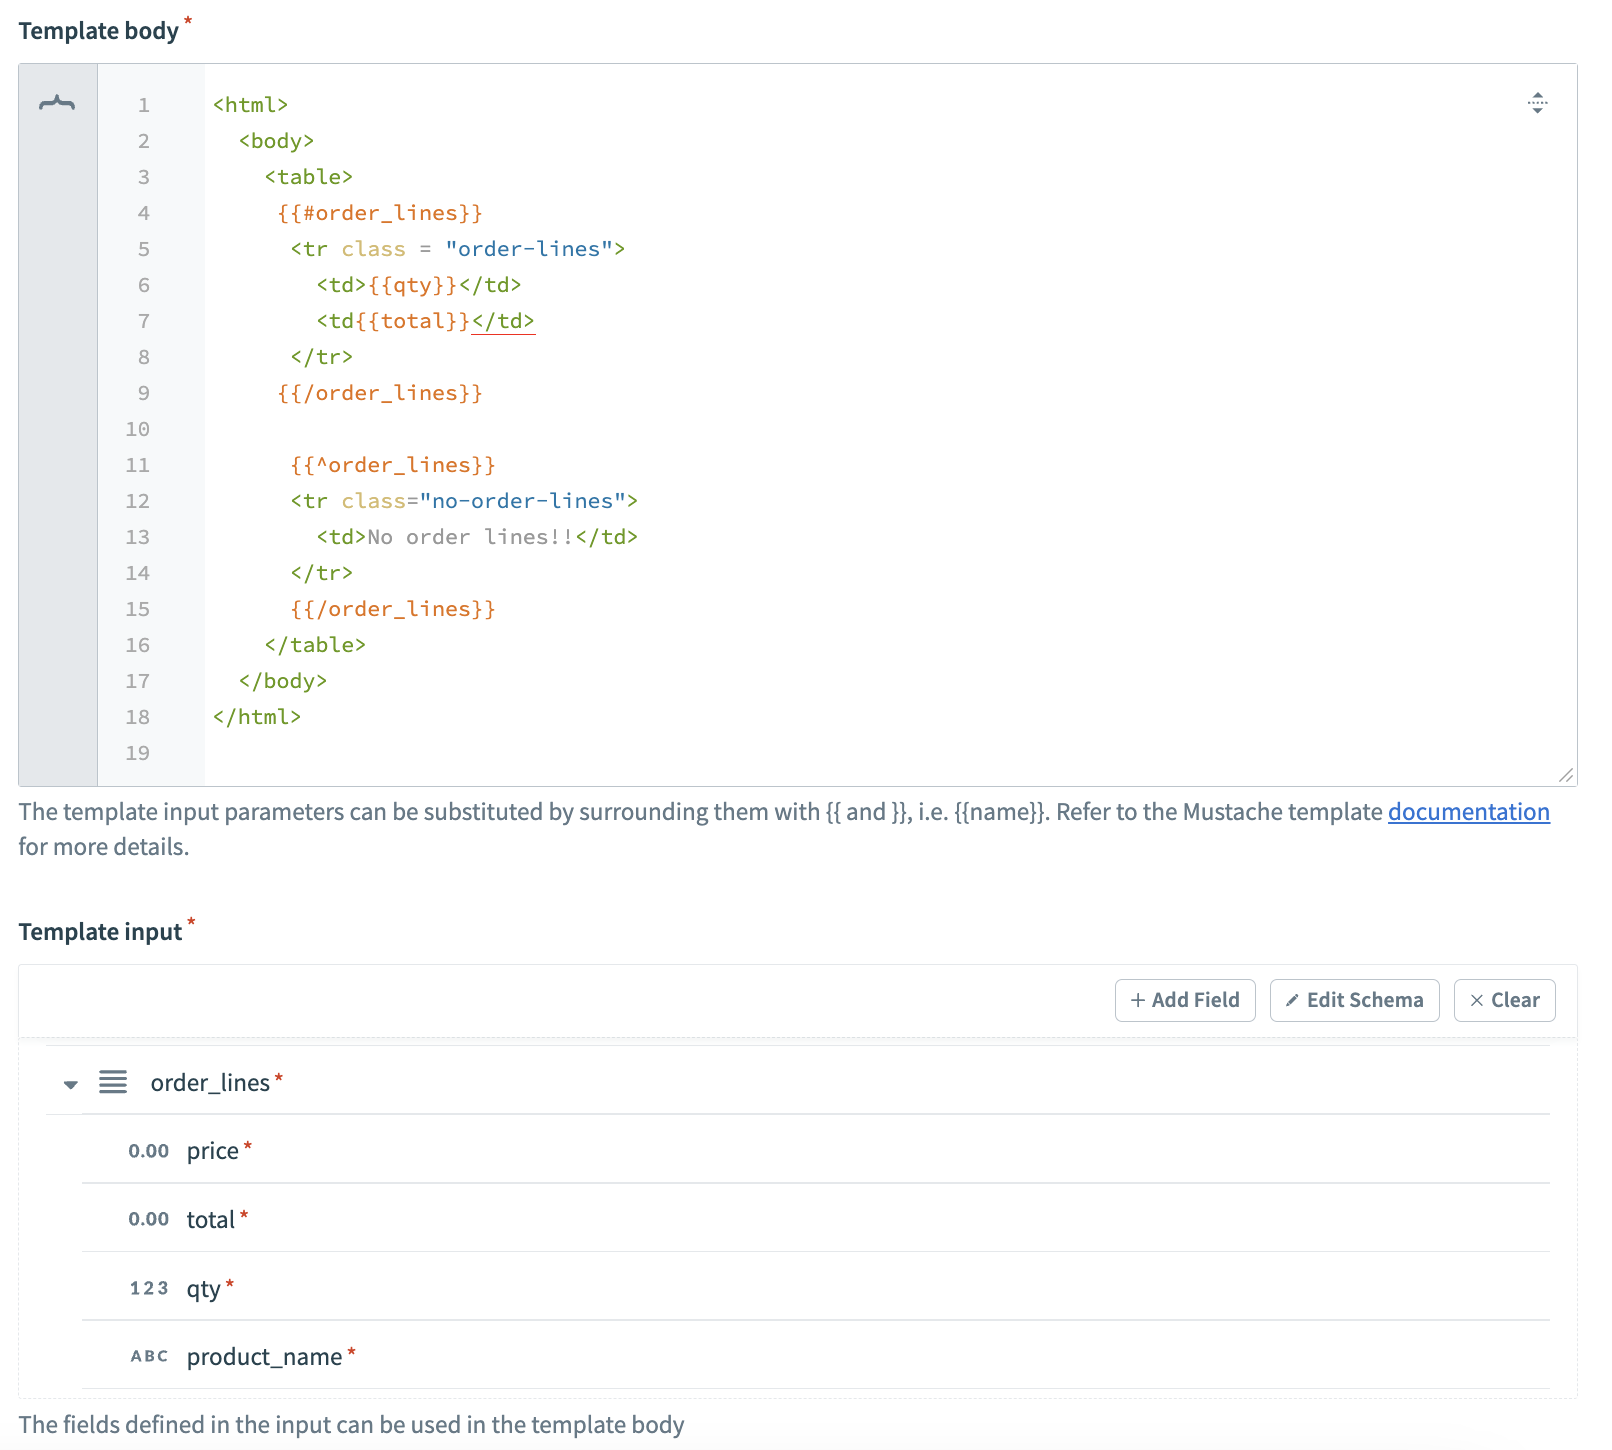
Task: Select the product_name field row
Action: (268, 1356)
